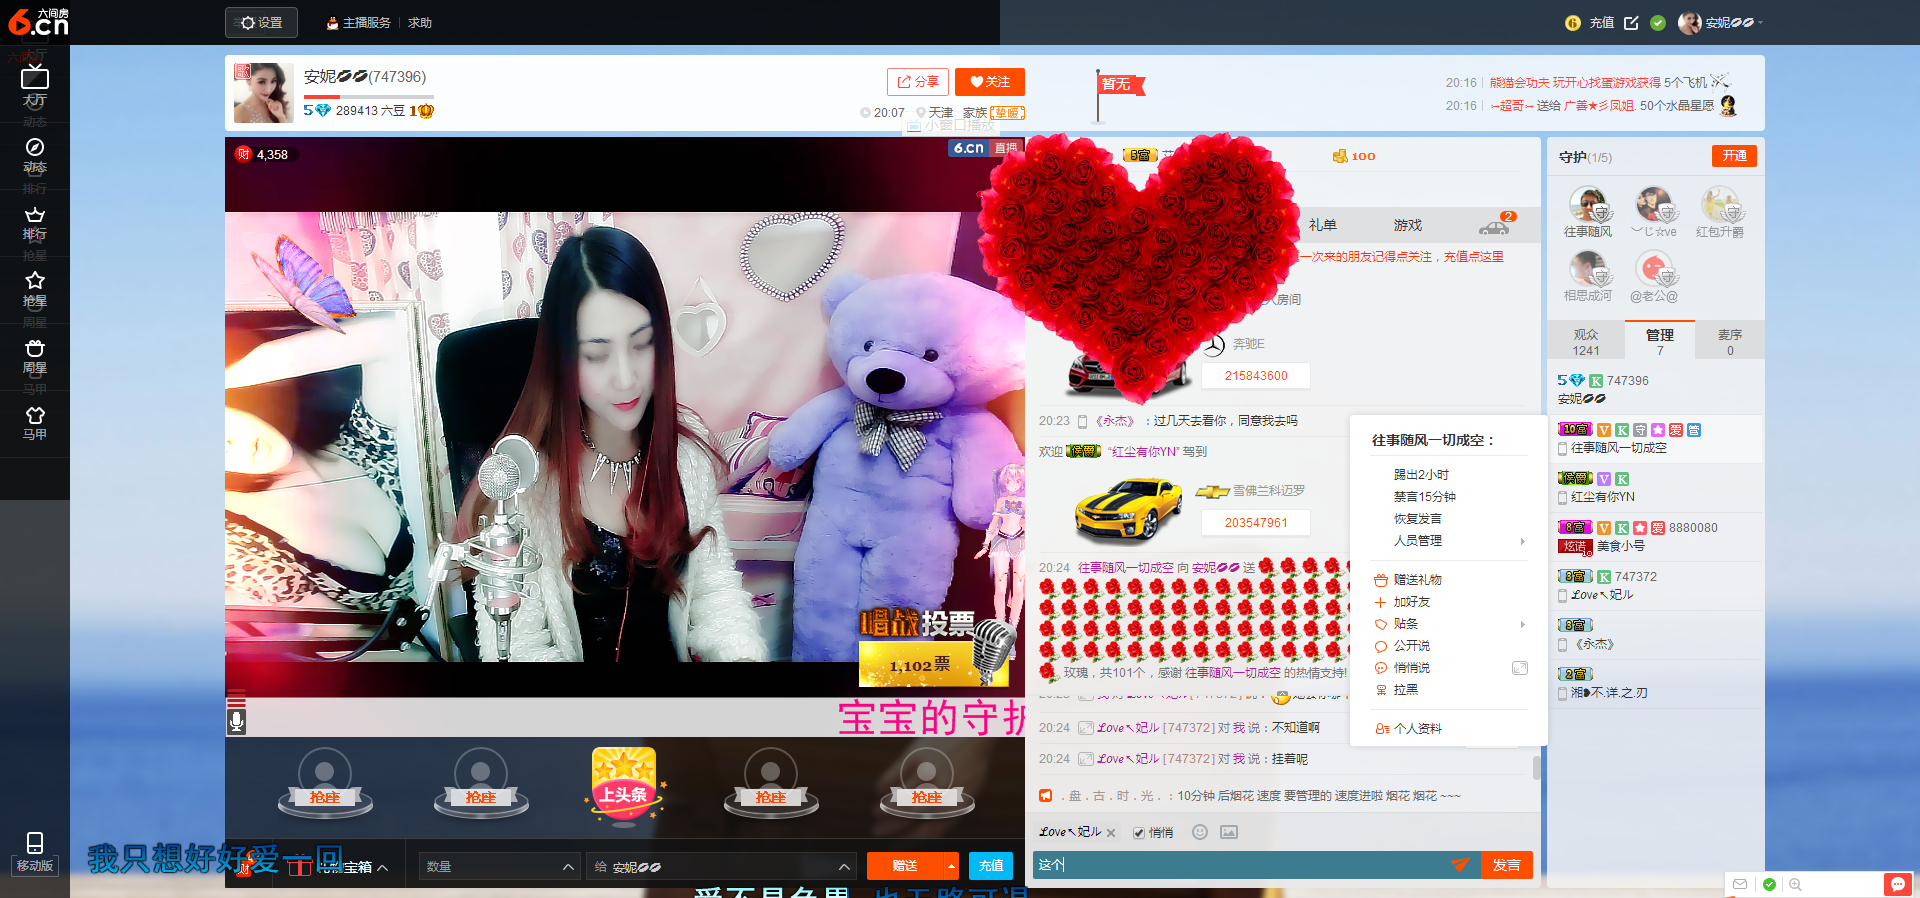Remove Love妃儿 chat target with X

pyautogui.click(x=1111, y=833)
